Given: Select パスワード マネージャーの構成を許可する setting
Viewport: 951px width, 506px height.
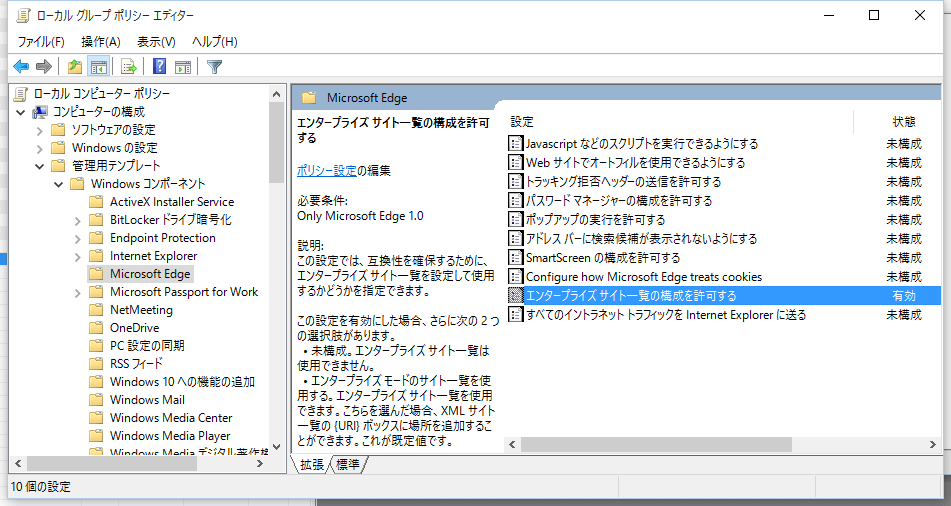Looking at the screenshot, I should coord(723,201).
